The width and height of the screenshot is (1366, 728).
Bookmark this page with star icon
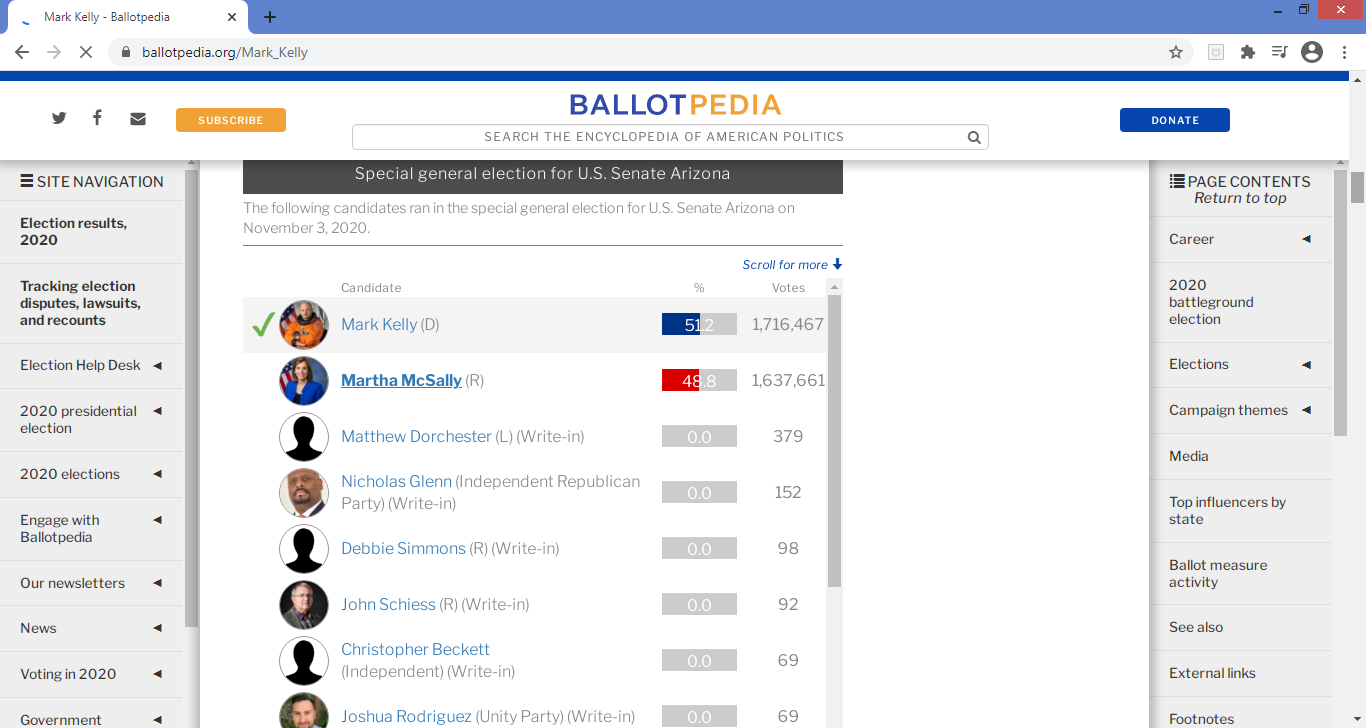[1176, 52]
